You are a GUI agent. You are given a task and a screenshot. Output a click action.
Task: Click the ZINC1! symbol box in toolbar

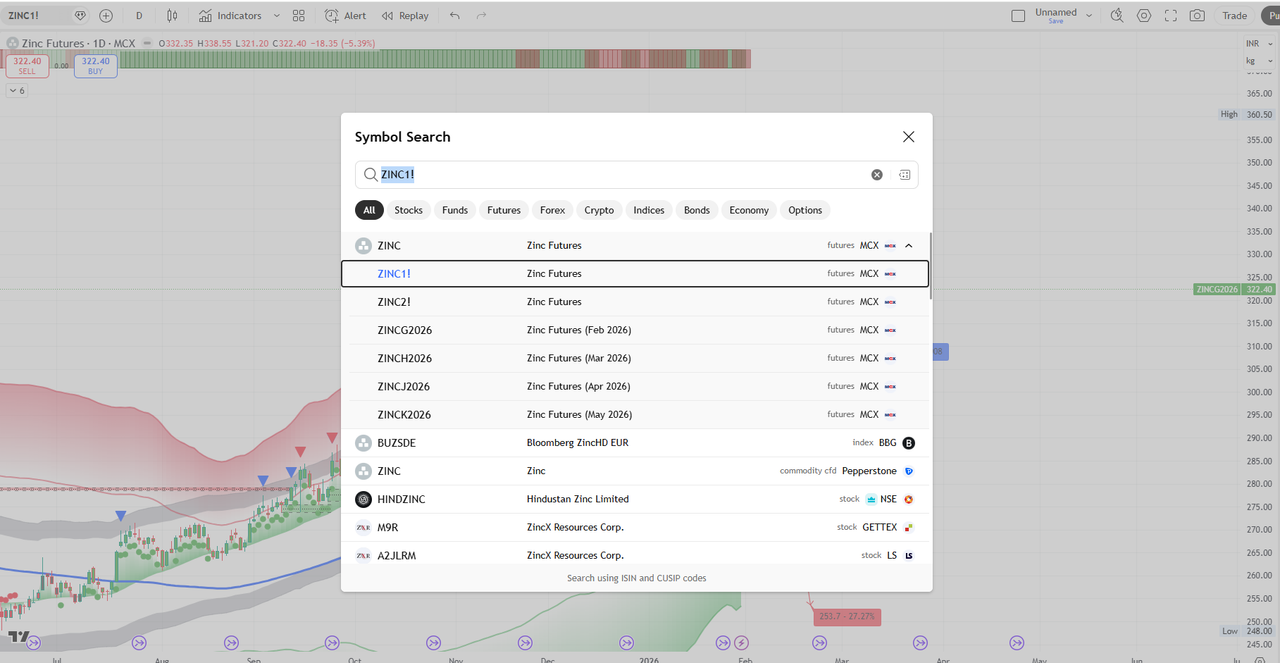(x=36, y=15)
